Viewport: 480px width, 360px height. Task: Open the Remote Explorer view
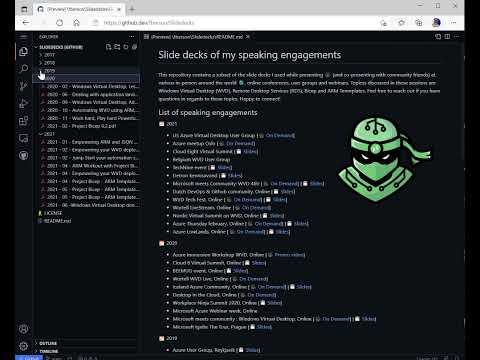pos(23,138)
